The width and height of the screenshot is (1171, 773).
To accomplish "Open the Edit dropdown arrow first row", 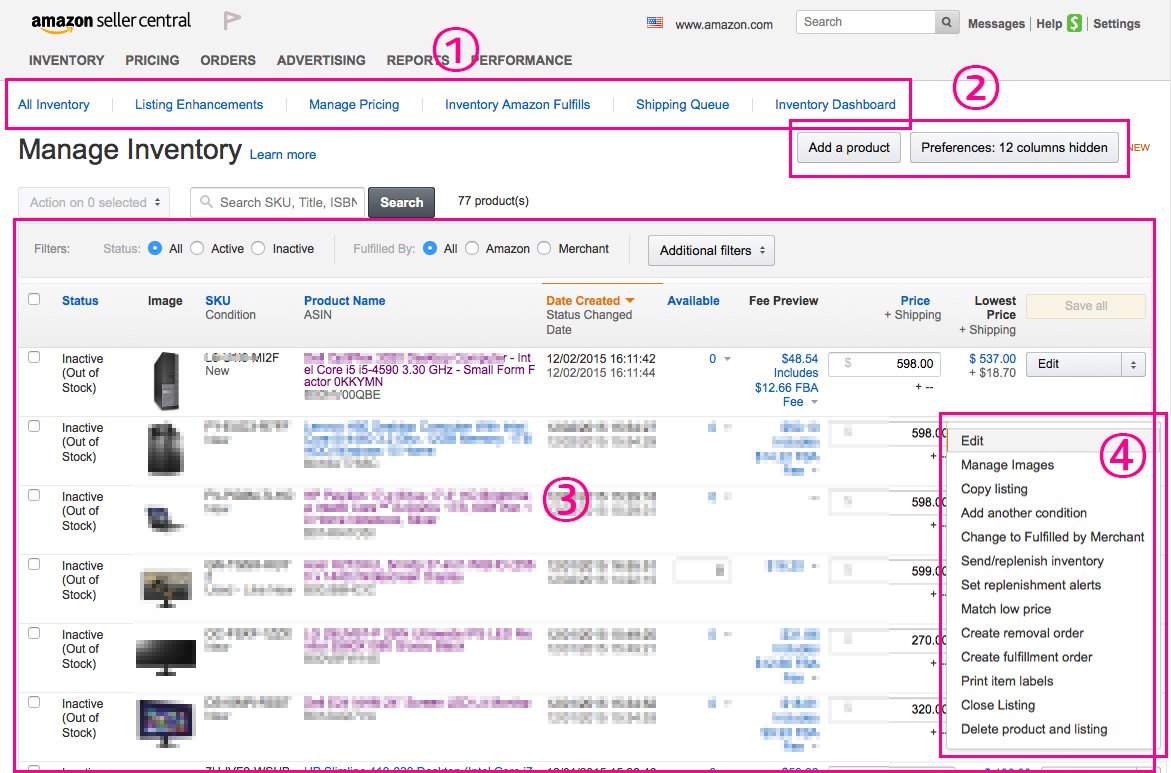I will click(x=1133, y=364).
